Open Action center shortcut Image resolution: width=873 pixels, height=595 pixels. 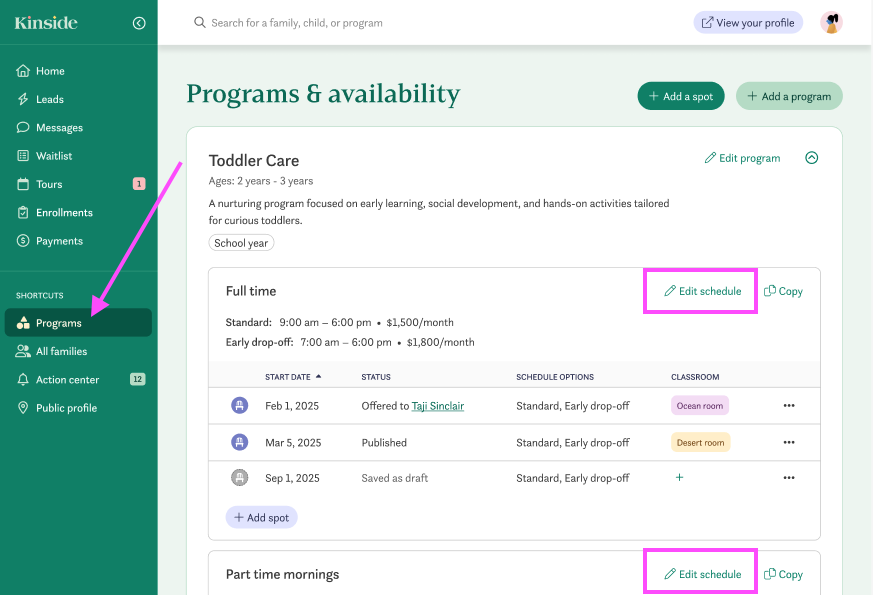click(67, 380)
